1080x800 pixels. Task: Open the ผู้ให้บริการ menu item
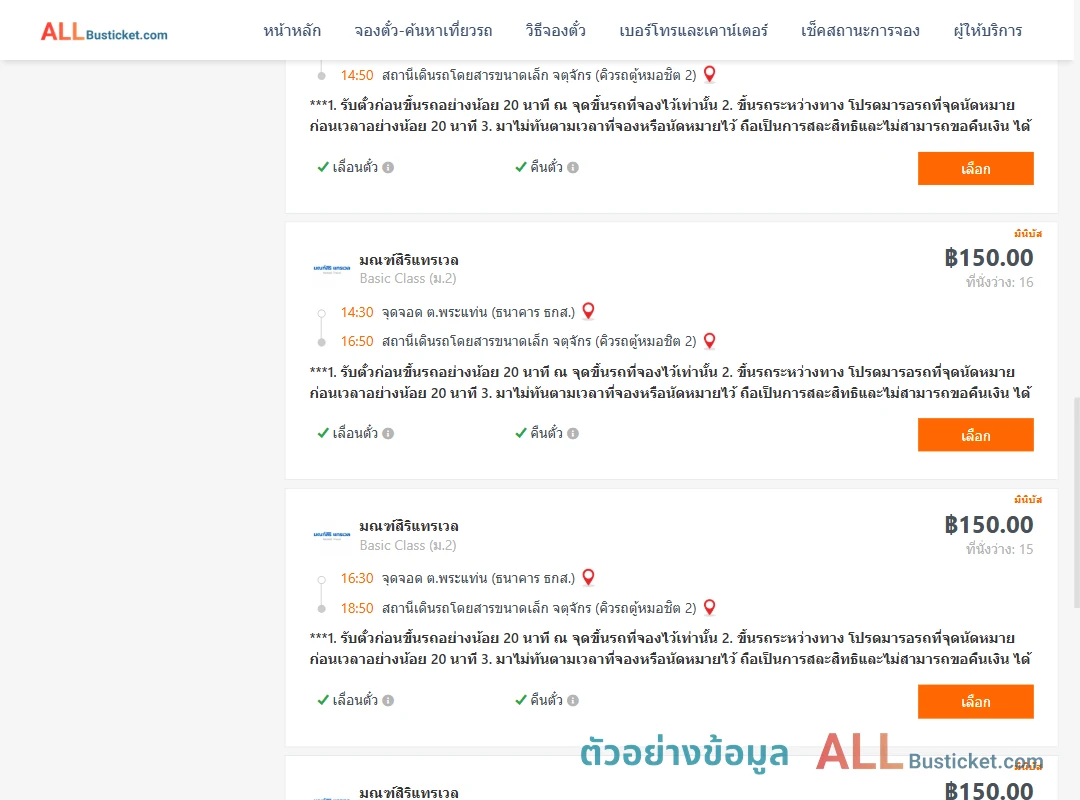(987, 30)
